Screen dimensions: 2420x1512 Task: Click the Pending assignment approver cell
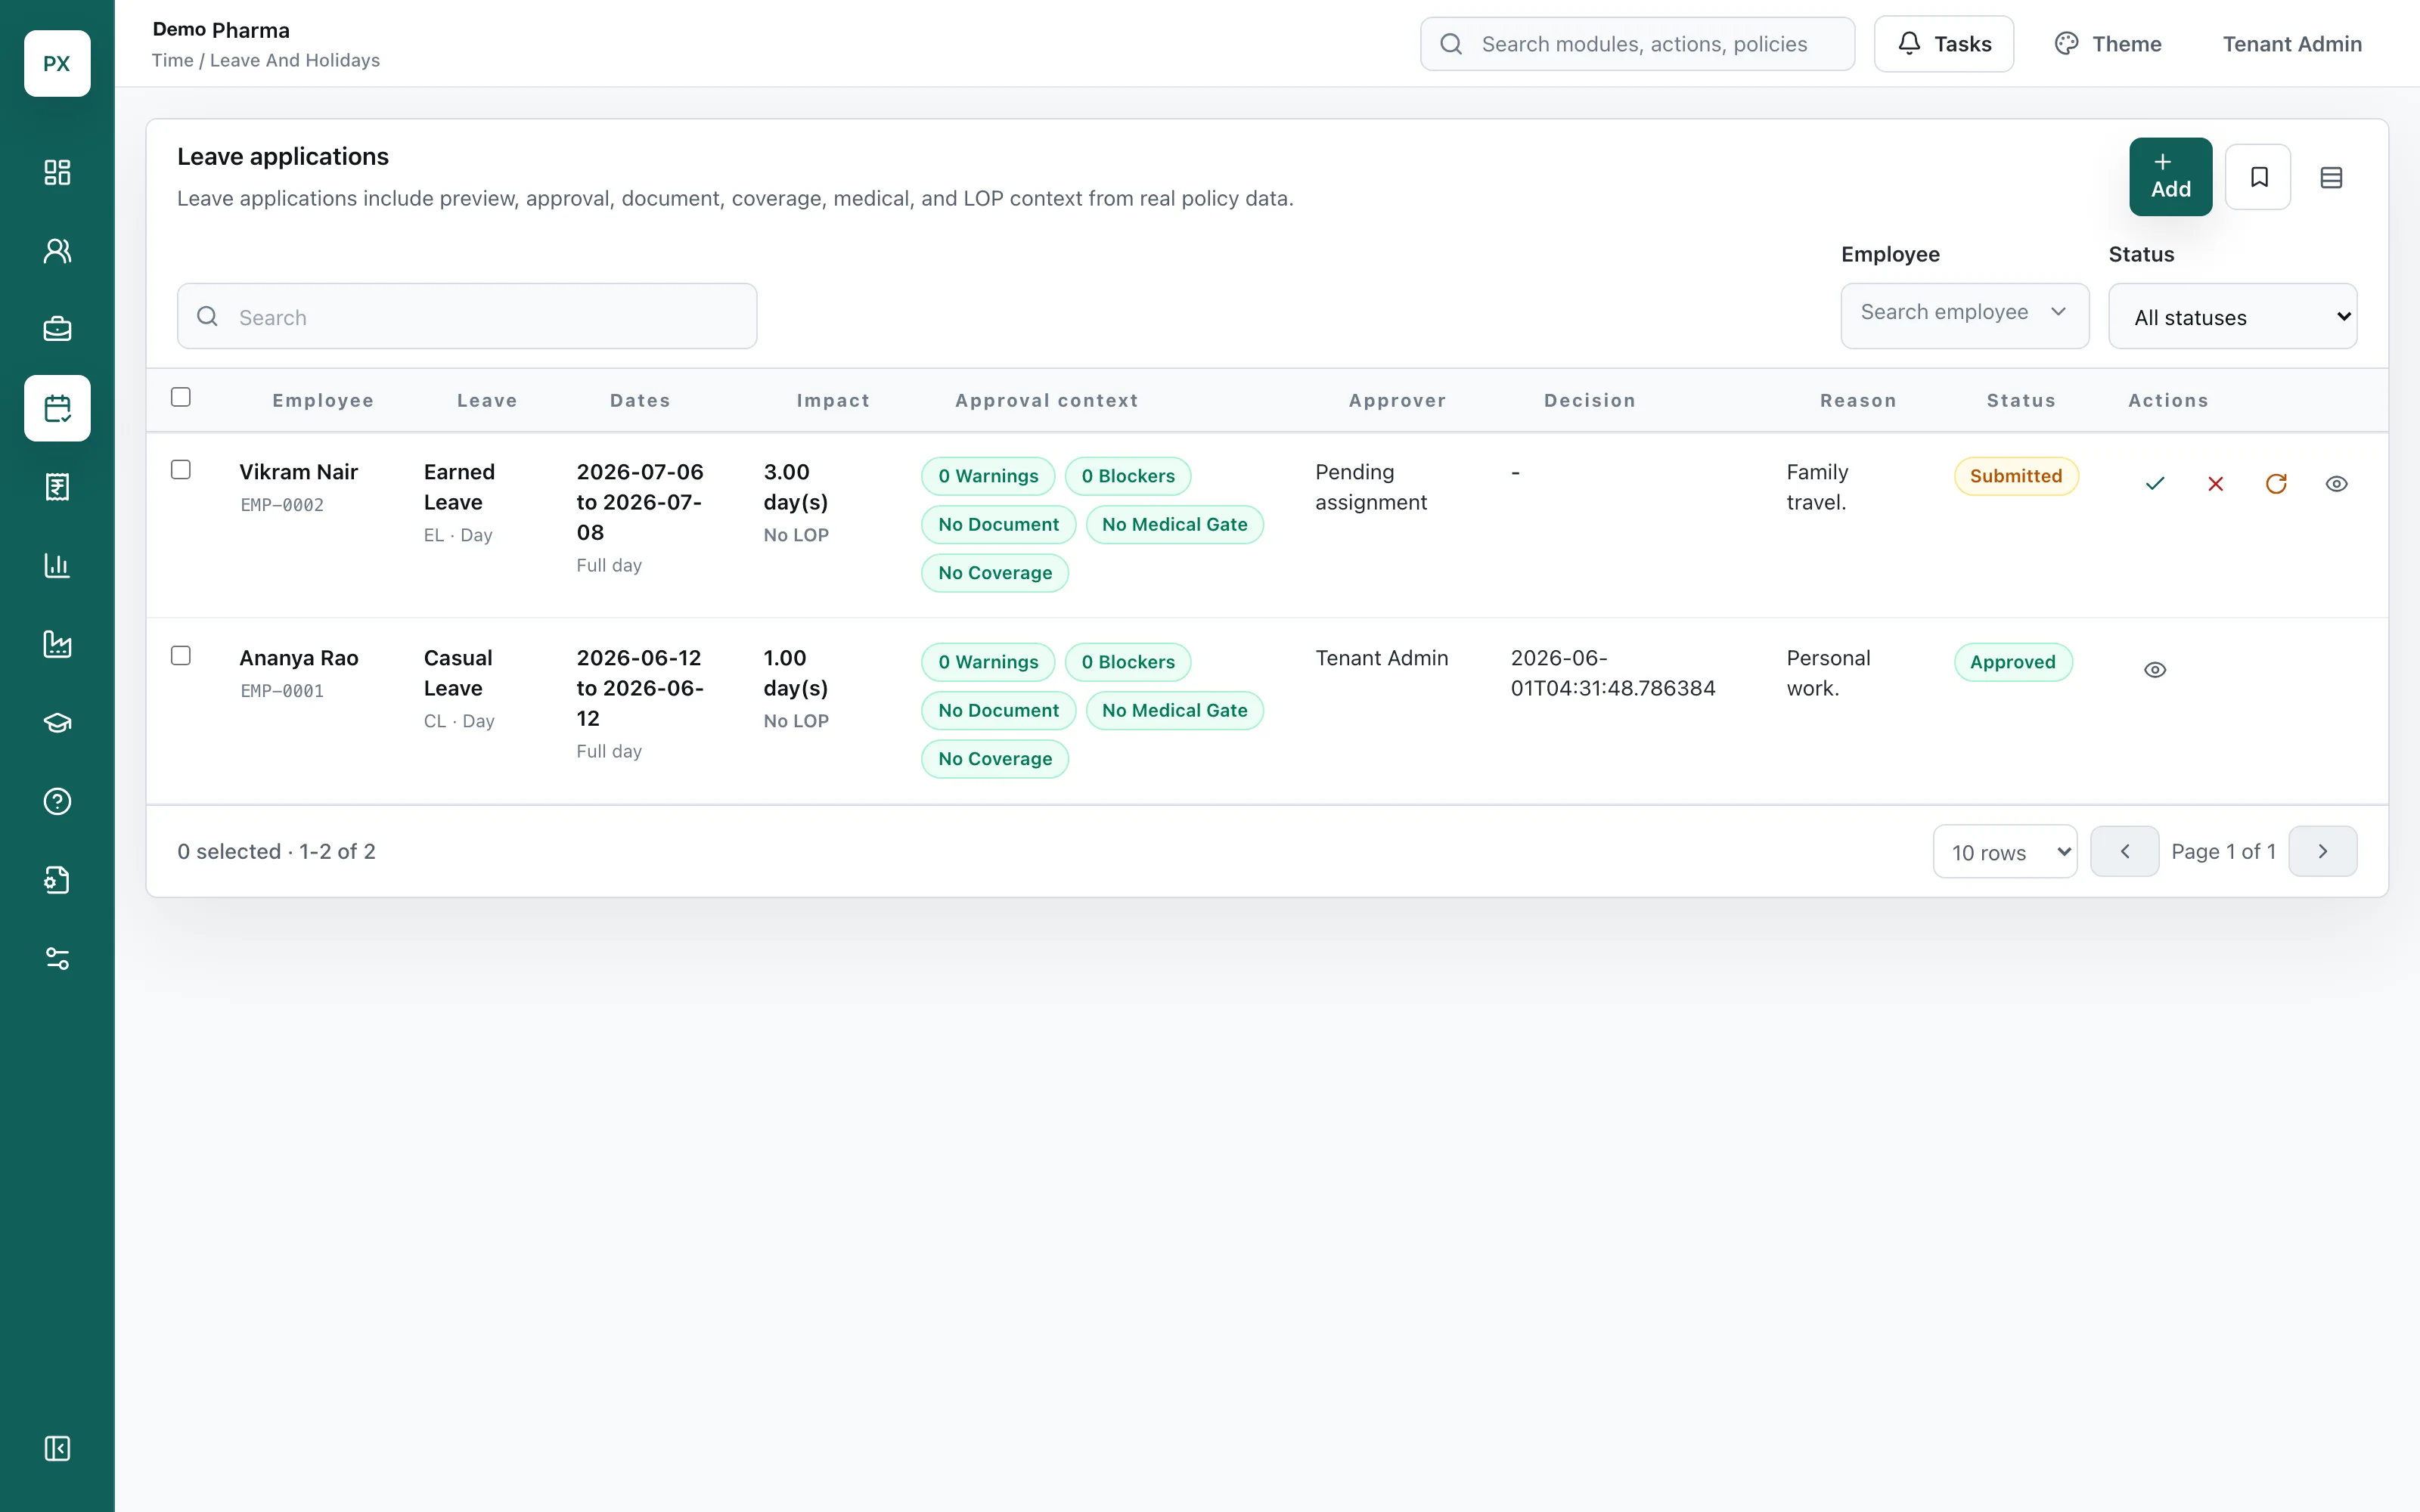[1370, 487]
